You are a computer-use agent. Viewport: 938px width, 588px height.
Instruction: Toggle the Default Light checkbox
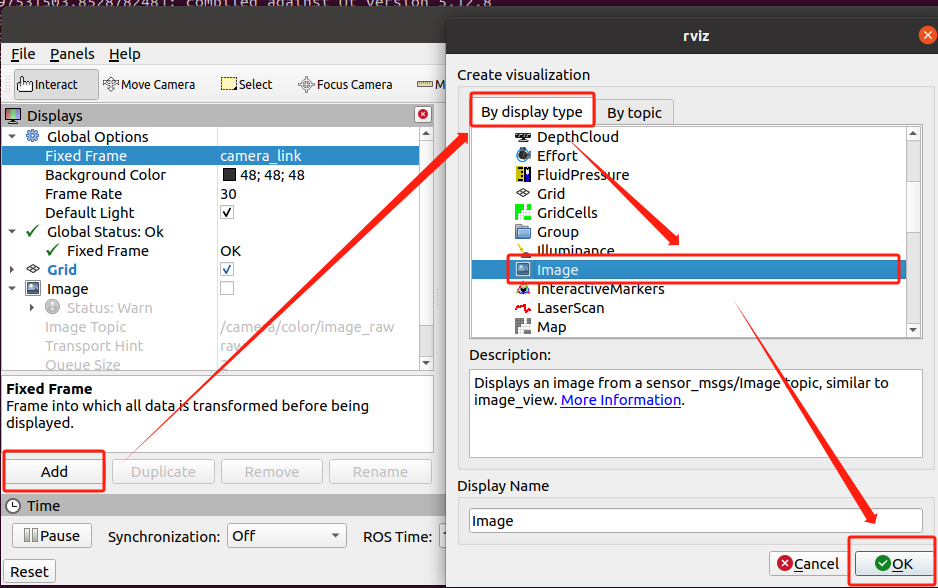tap(227, 212)
